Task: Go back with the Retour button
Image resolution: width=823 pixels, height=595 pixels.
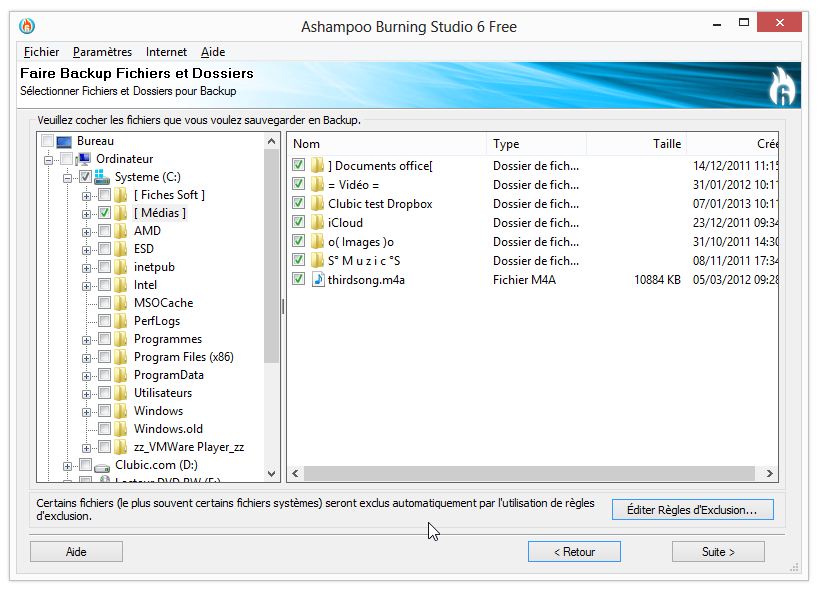Action: click(574, 552)
